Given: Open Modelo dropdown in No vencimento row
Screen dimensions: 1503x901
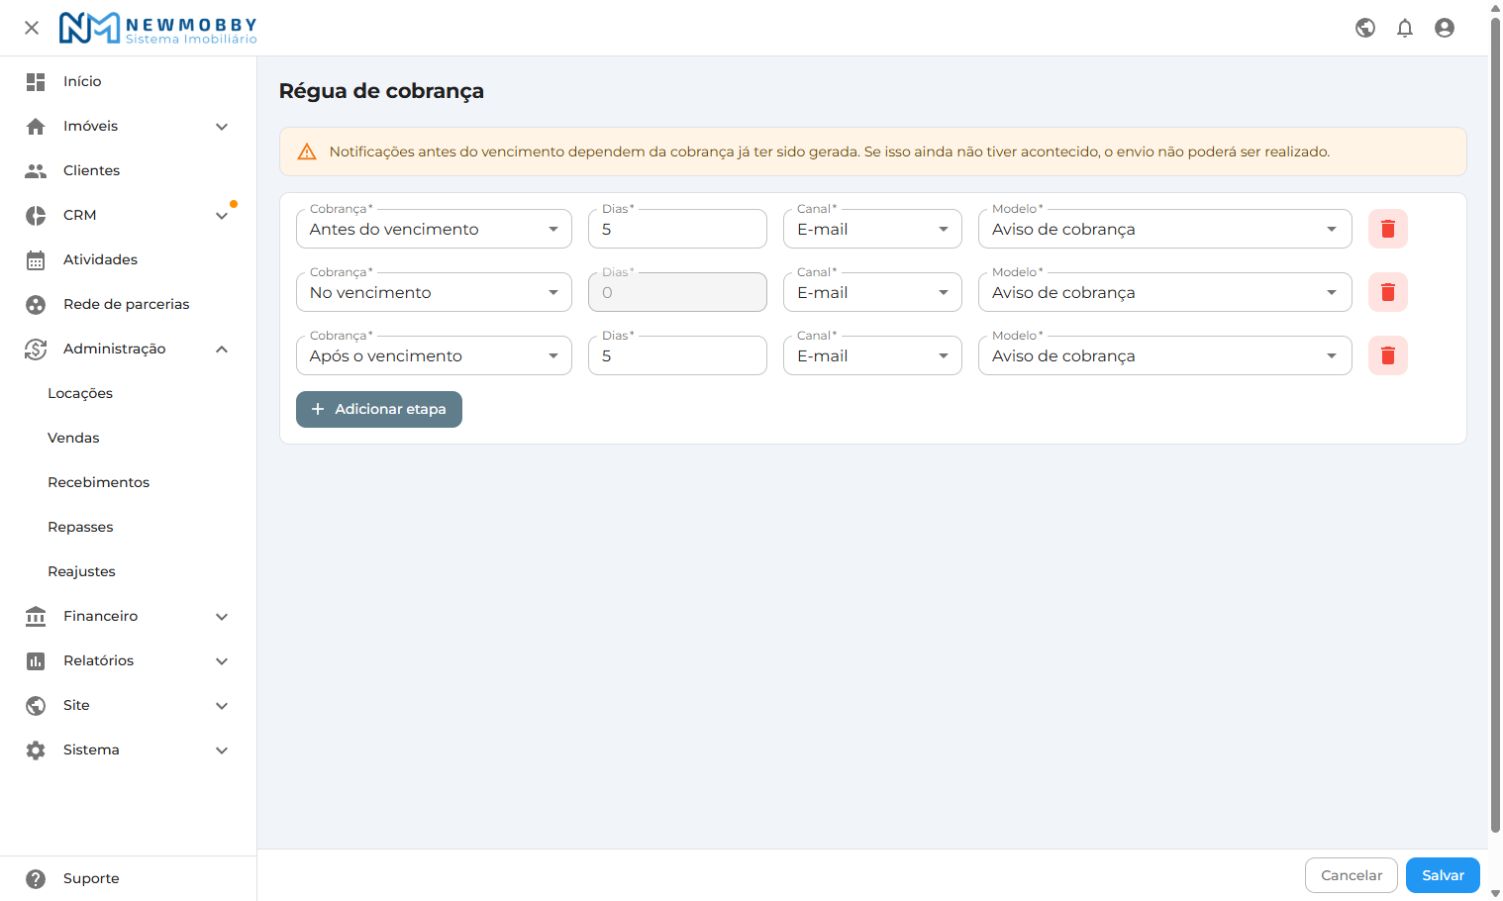Looking at the screenshot, I should pyautogui.click(x=1165, y=292).
